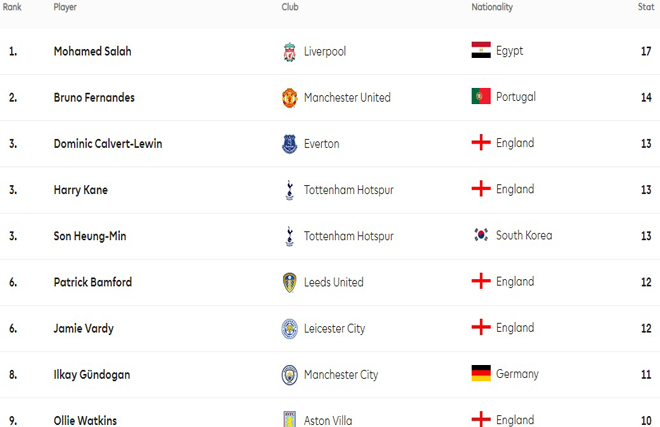660x427 pixels.
Task: Click the Portugal flag icon
Action: tap(481, 96)
